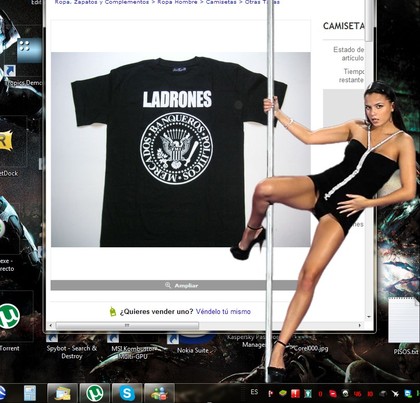Click the horizontal scrollbar left arrow
Viewport: 420px width, 403px height.
coord(51,325)
